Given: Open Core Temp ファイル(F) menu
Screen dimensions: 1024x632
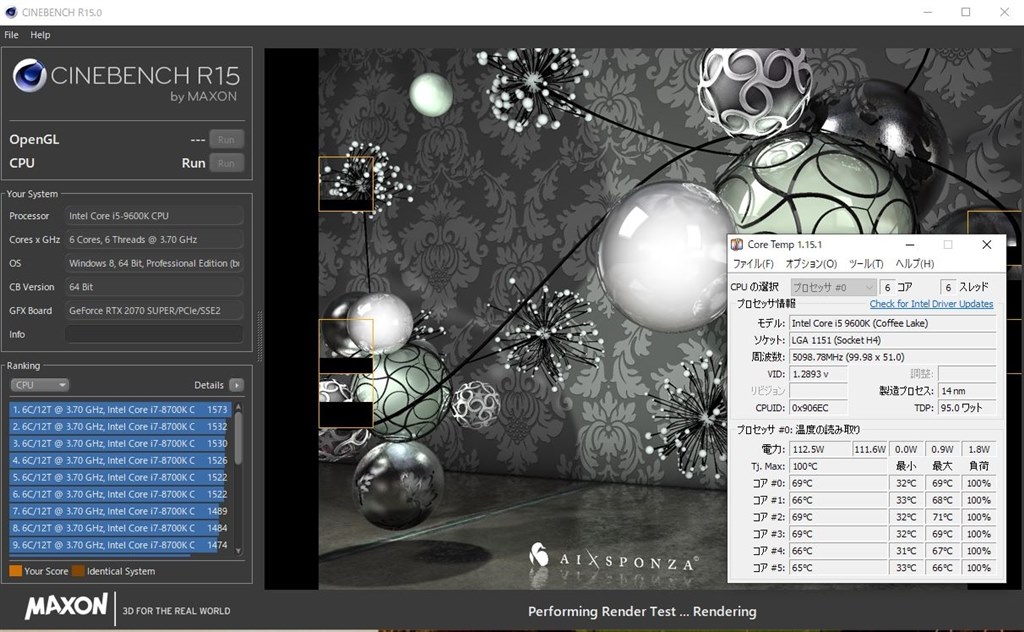Looking at the screenshot, I should [753, 264].
